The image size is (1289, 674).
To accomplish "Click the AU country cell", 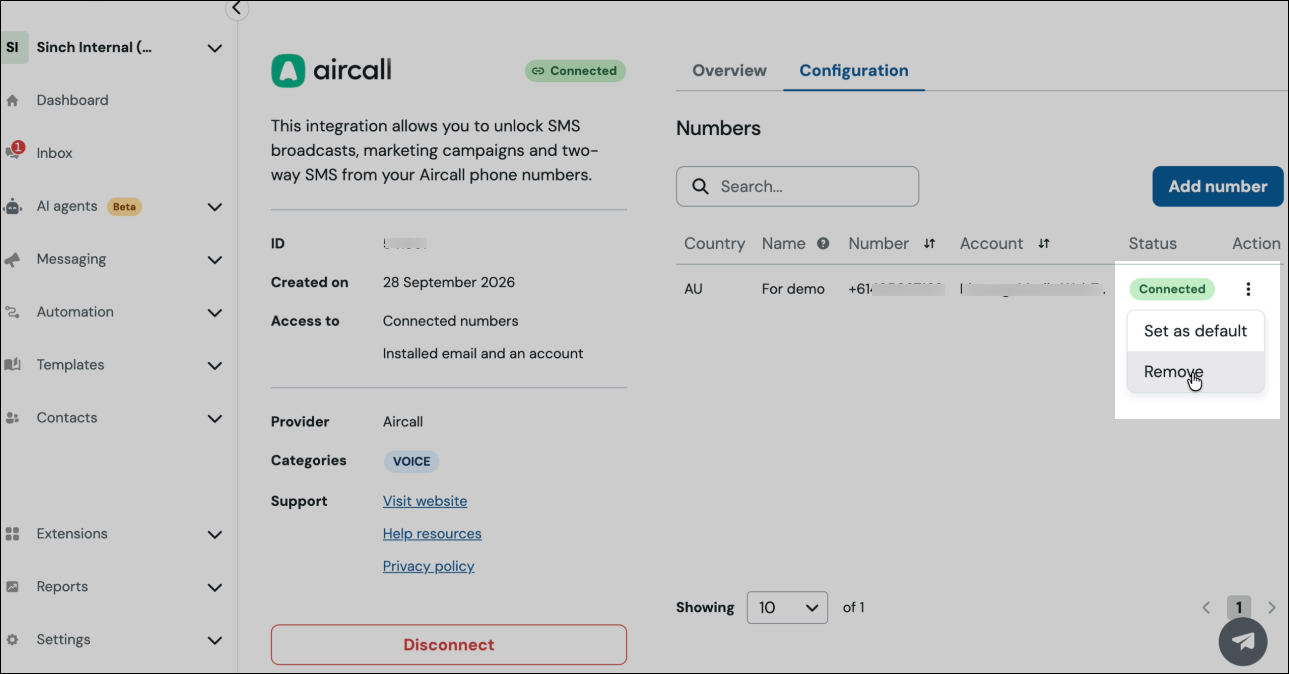I will pyautogui.click(x=693, y=289).
